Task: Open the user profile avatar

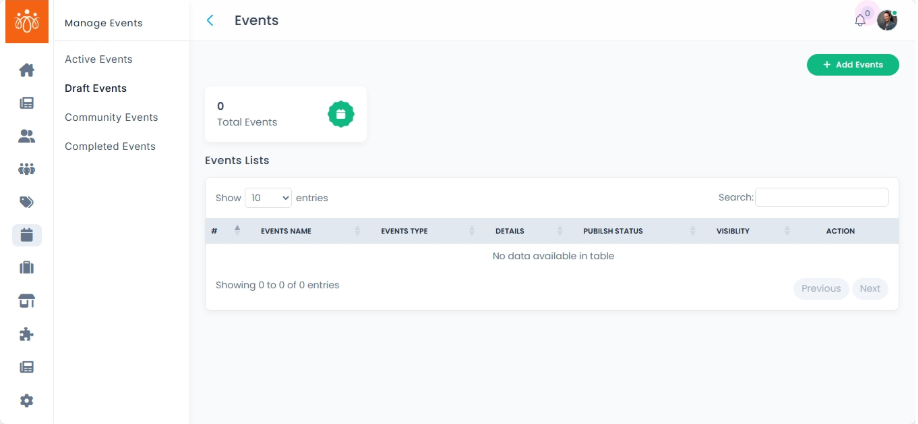Action: click(x=887, y=20)
